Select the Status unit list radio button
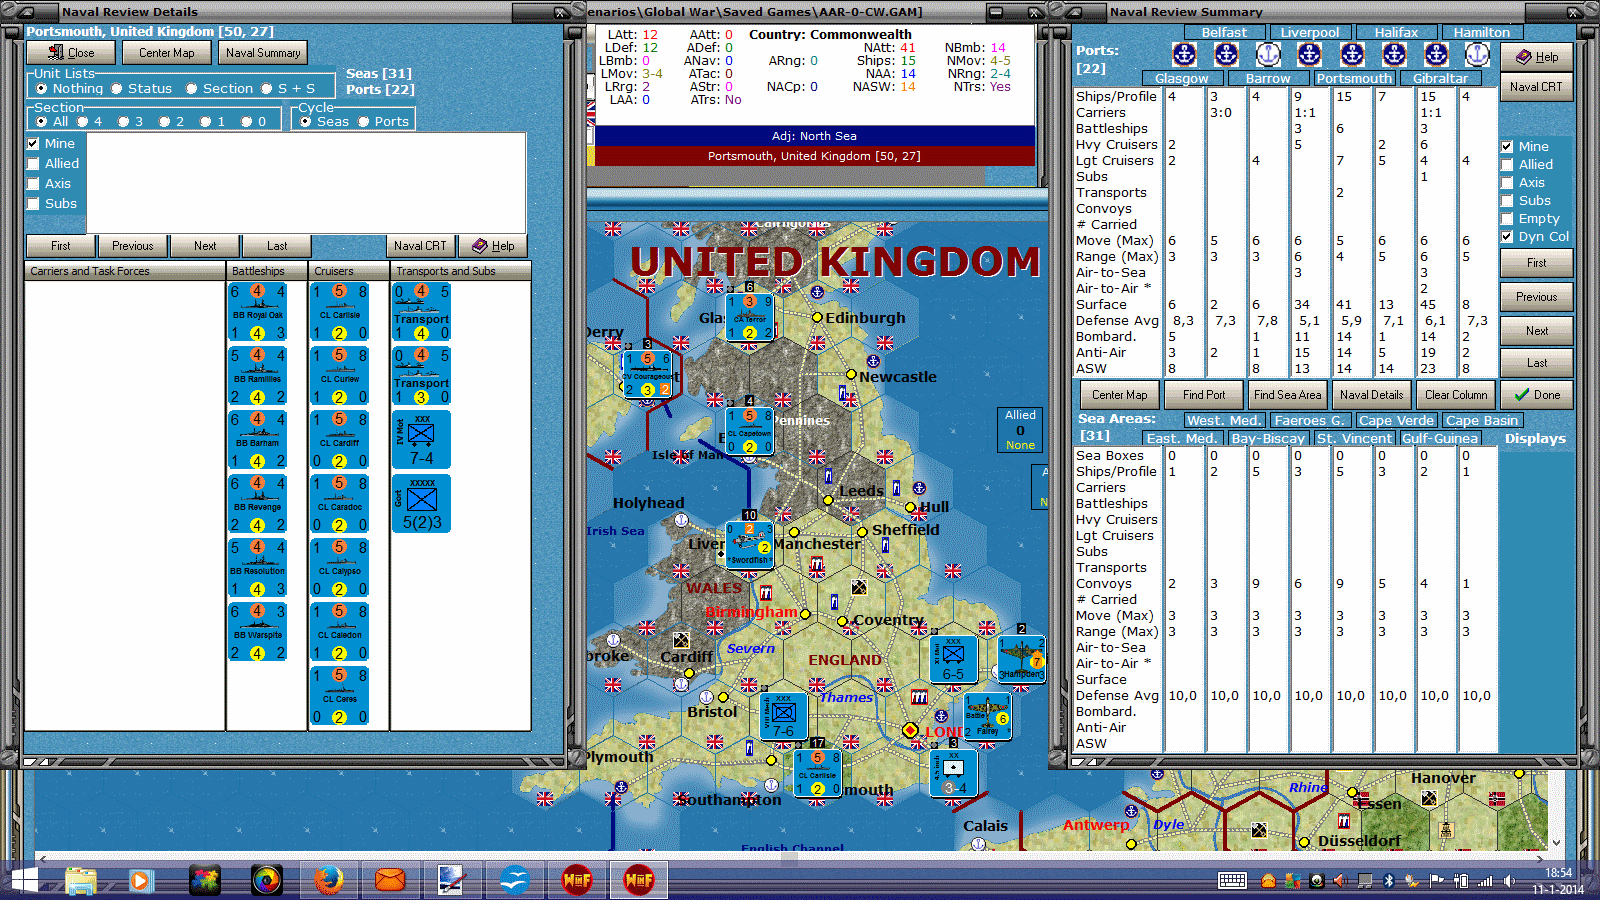The image size is (1600, 900). (117, 89)
